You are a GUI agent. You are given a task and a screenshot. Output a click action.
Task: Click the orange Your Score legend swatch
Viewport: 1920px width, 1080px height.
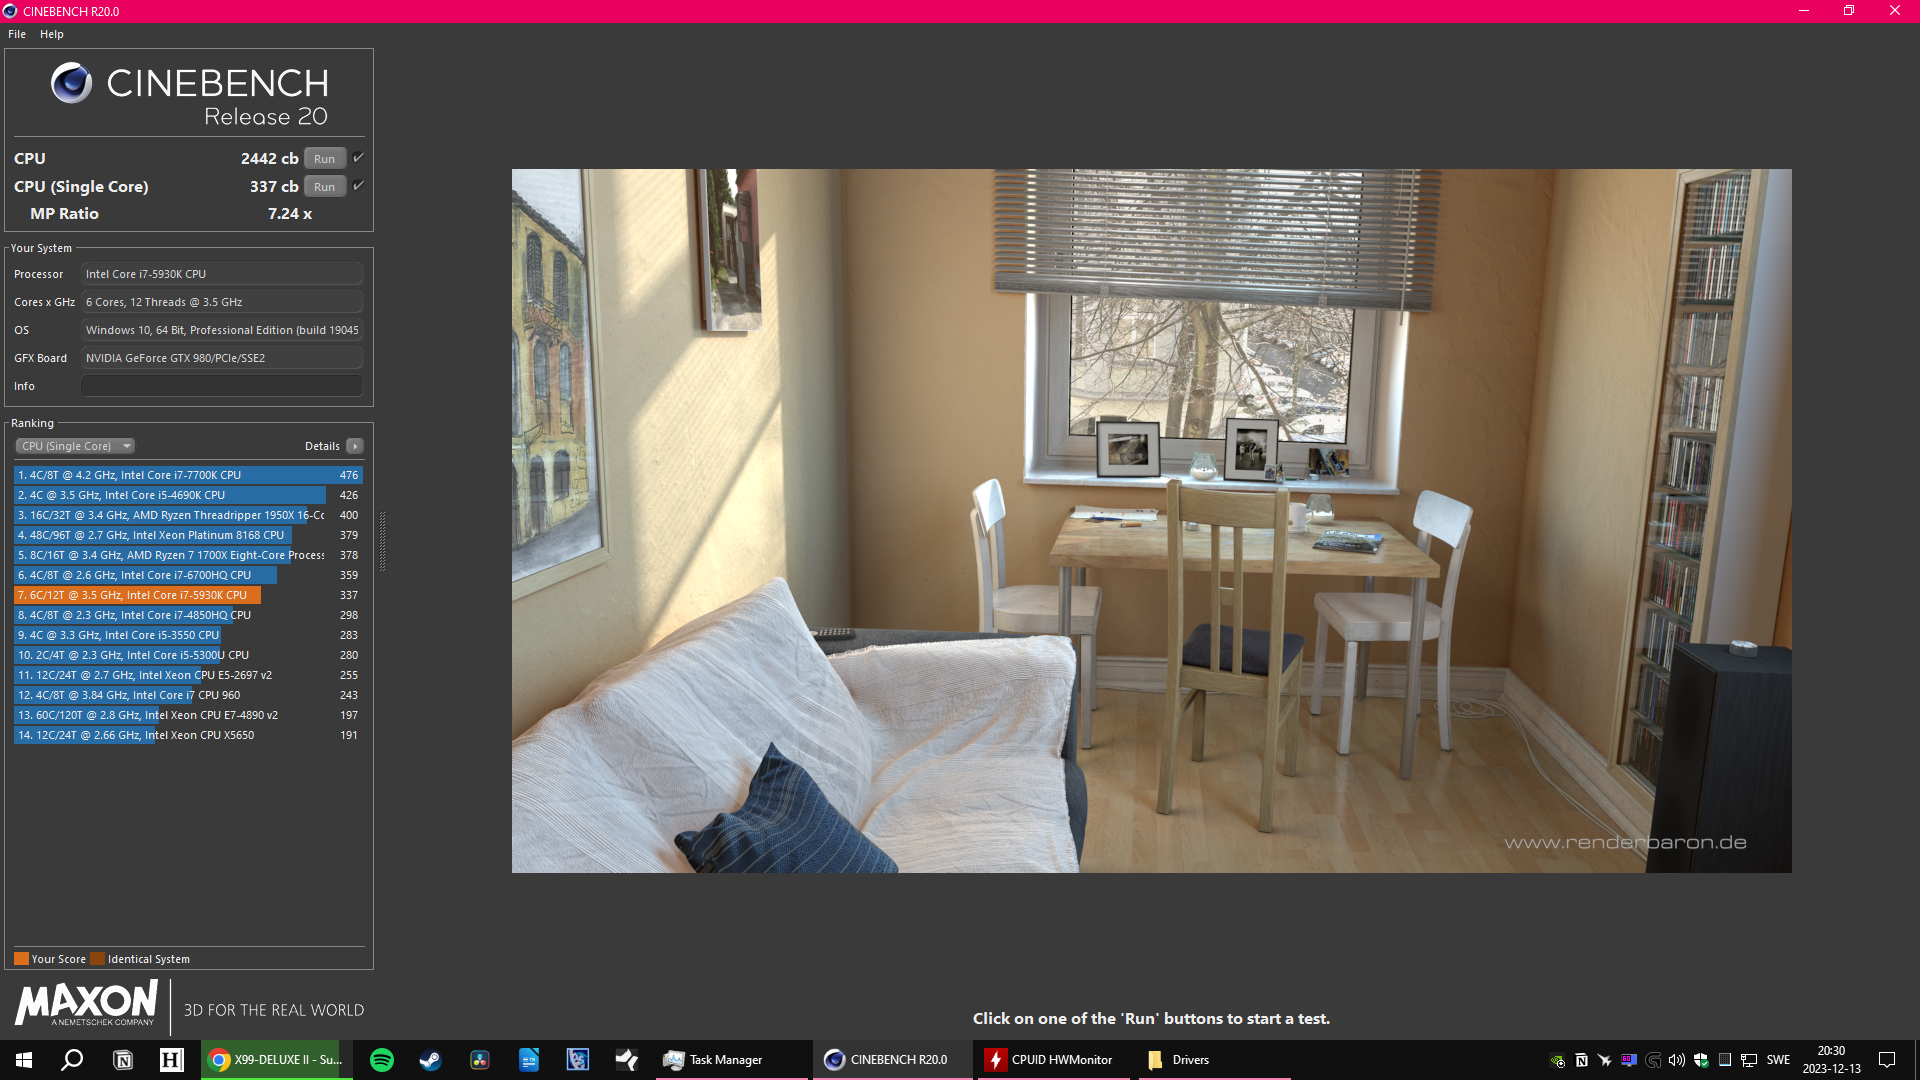tap(21, 959)
